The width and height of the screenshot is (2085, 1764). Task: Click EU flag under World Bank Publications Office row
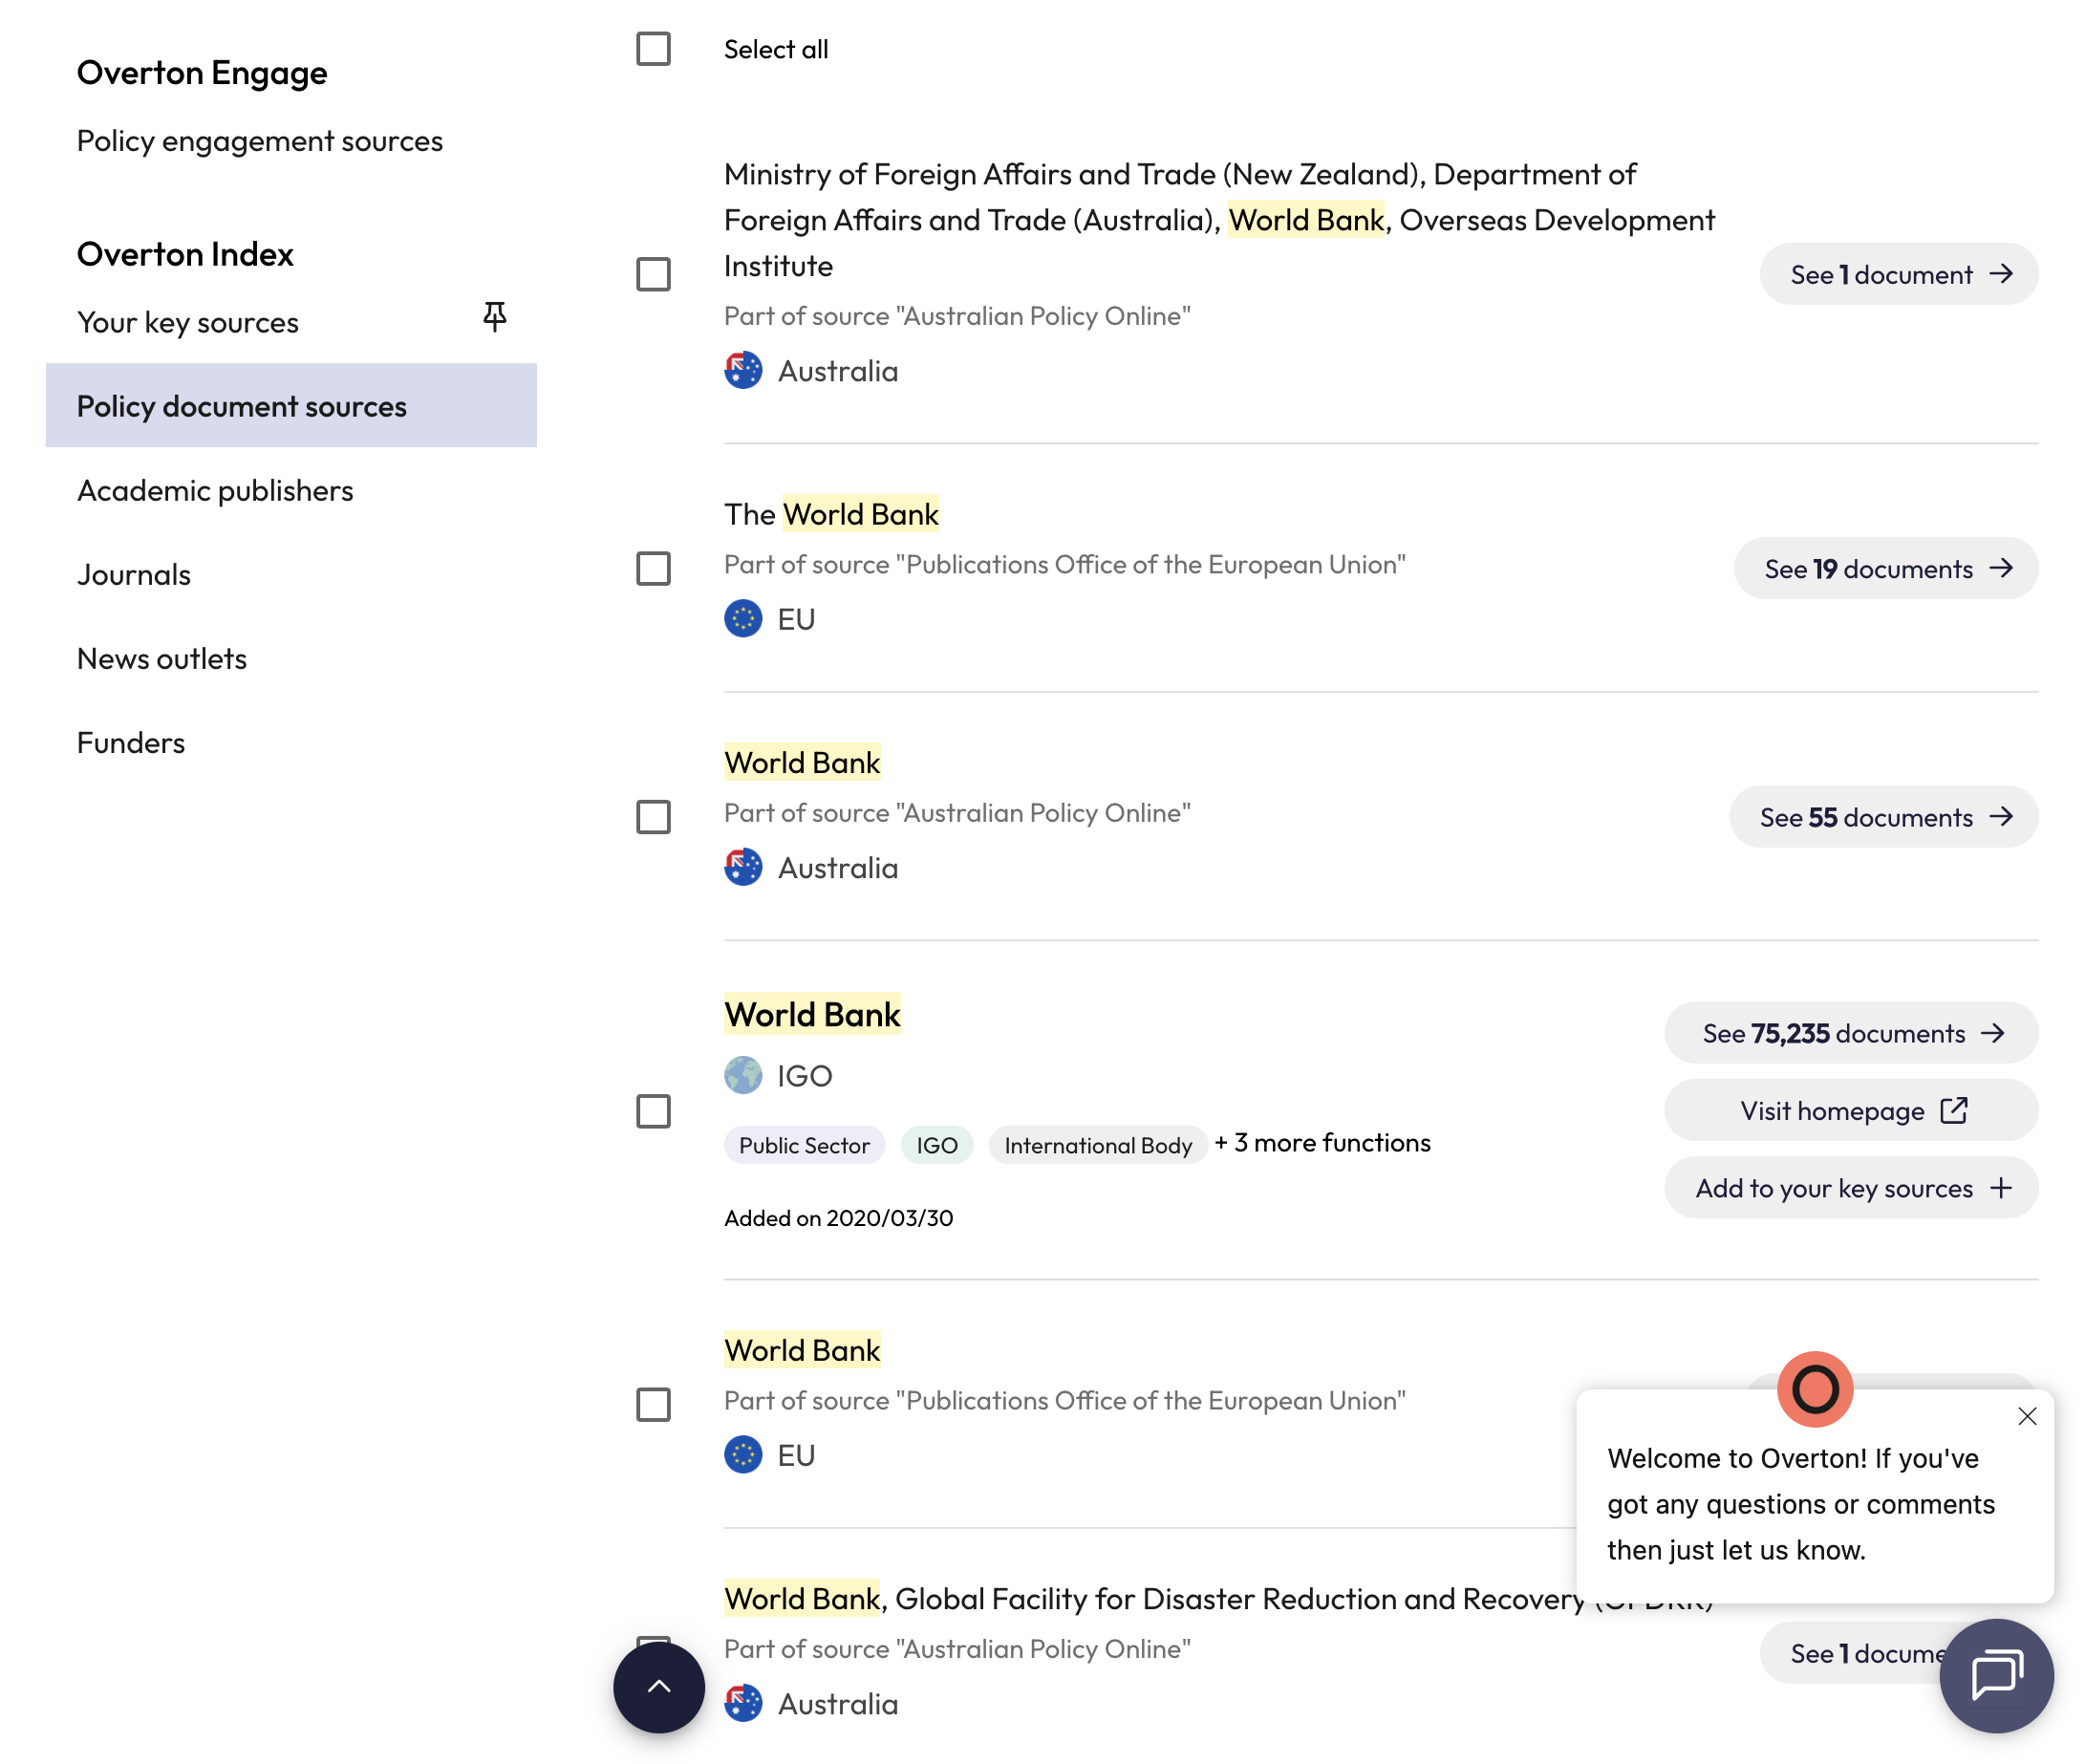click(x=743, y=1454)
